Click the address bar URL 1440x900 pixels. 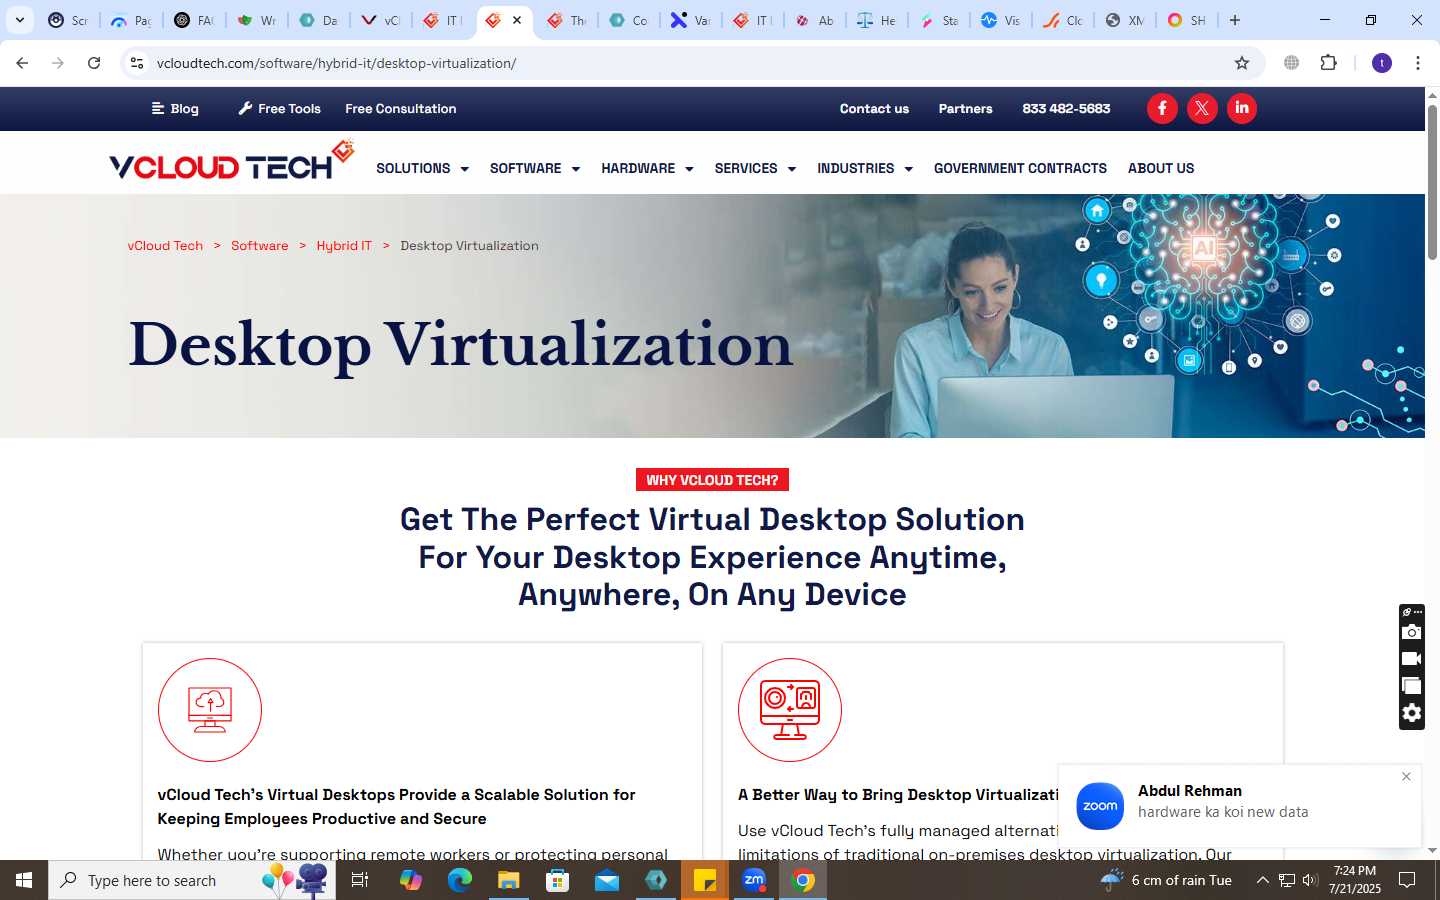[336, 63]
